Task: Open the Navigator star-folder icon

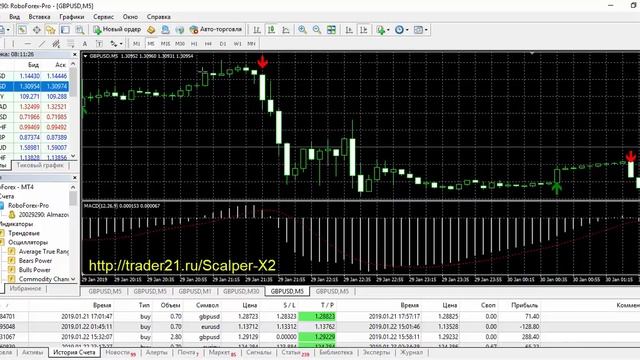Action: point(51,30)
